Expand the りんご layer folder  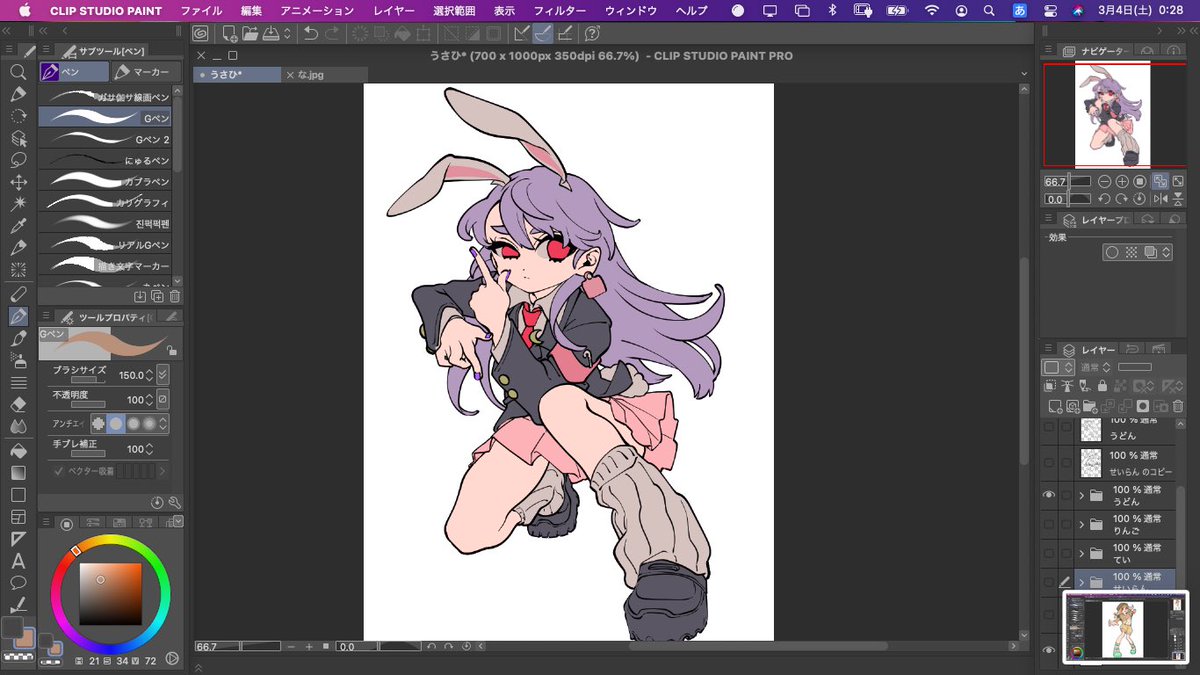[1081, 524]
